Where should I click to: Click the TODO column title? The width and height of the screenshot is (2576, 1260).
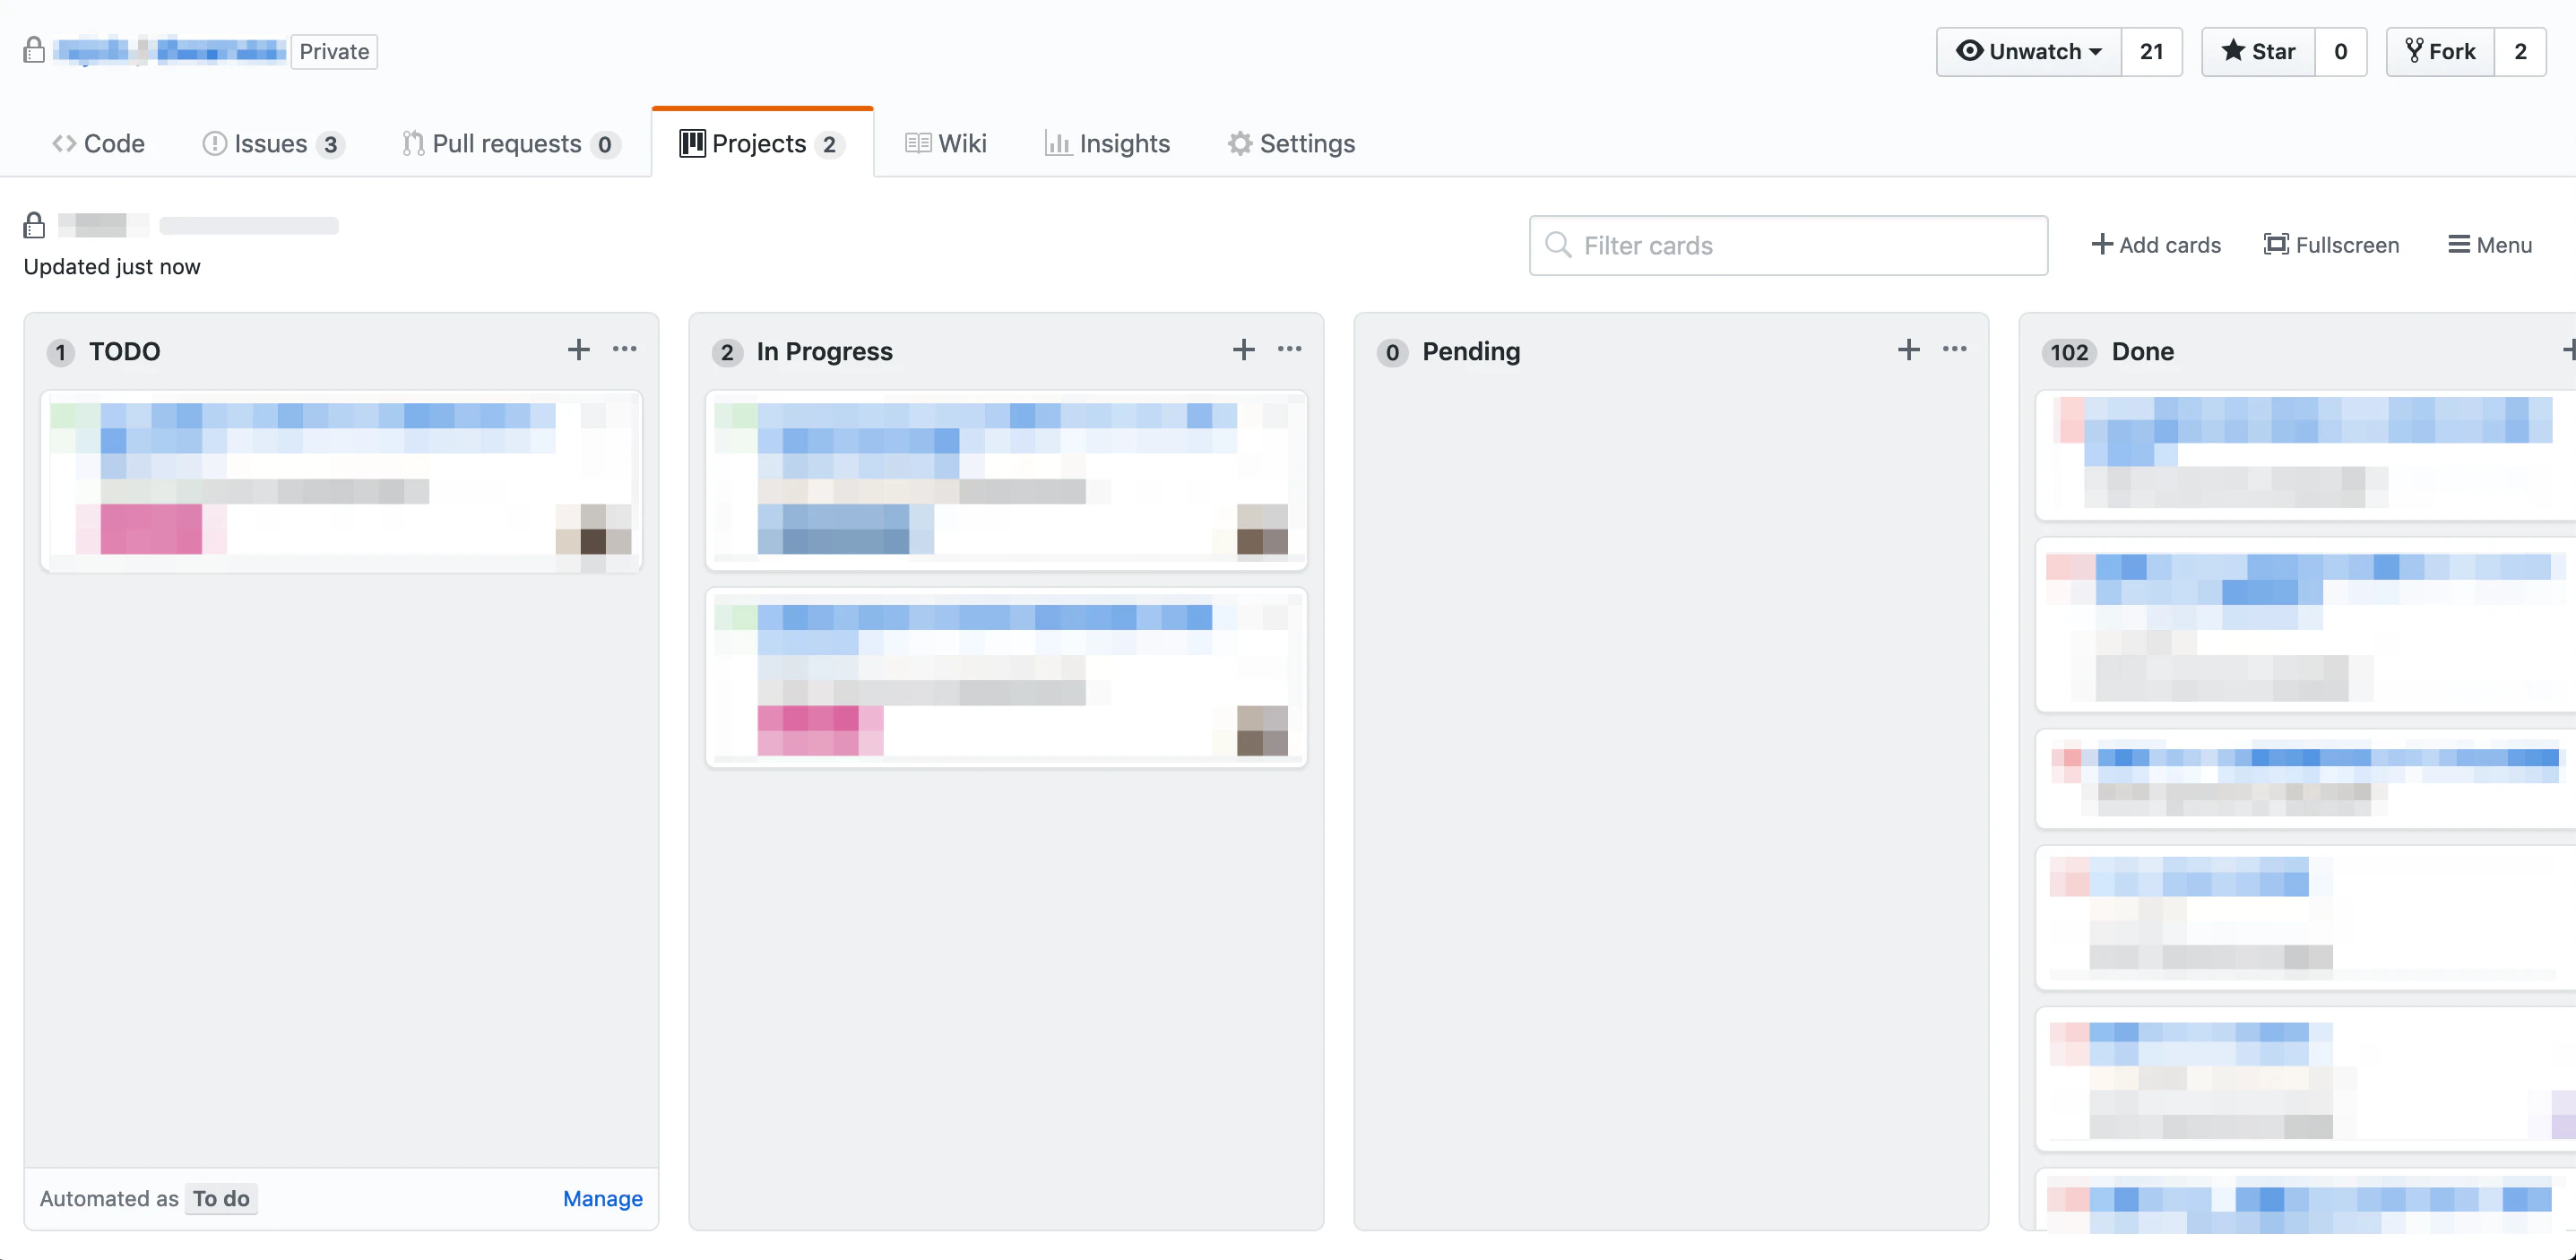pyautogui.click(x=124, y=351)
